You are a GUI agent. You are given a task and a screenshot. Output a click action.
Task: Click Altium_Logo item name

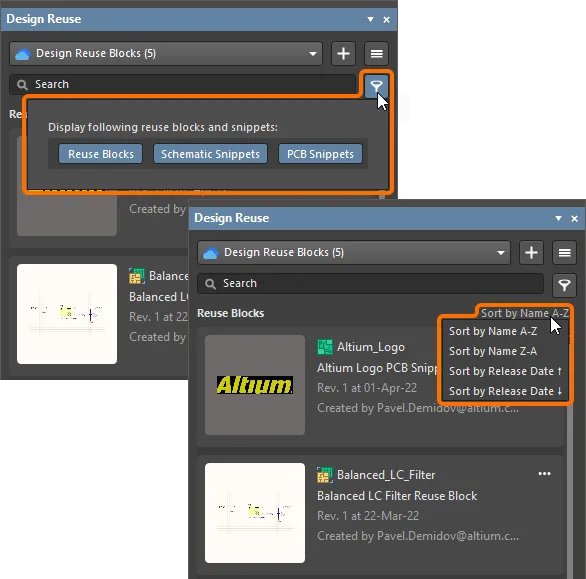coord(371,347)
